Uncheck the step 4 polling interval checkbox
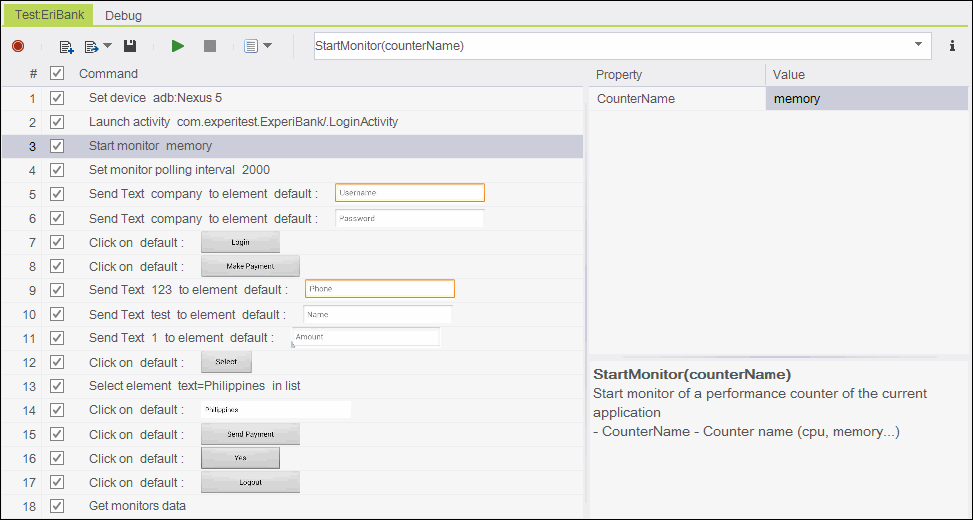973x520 pixels. (x=57, y=170)
